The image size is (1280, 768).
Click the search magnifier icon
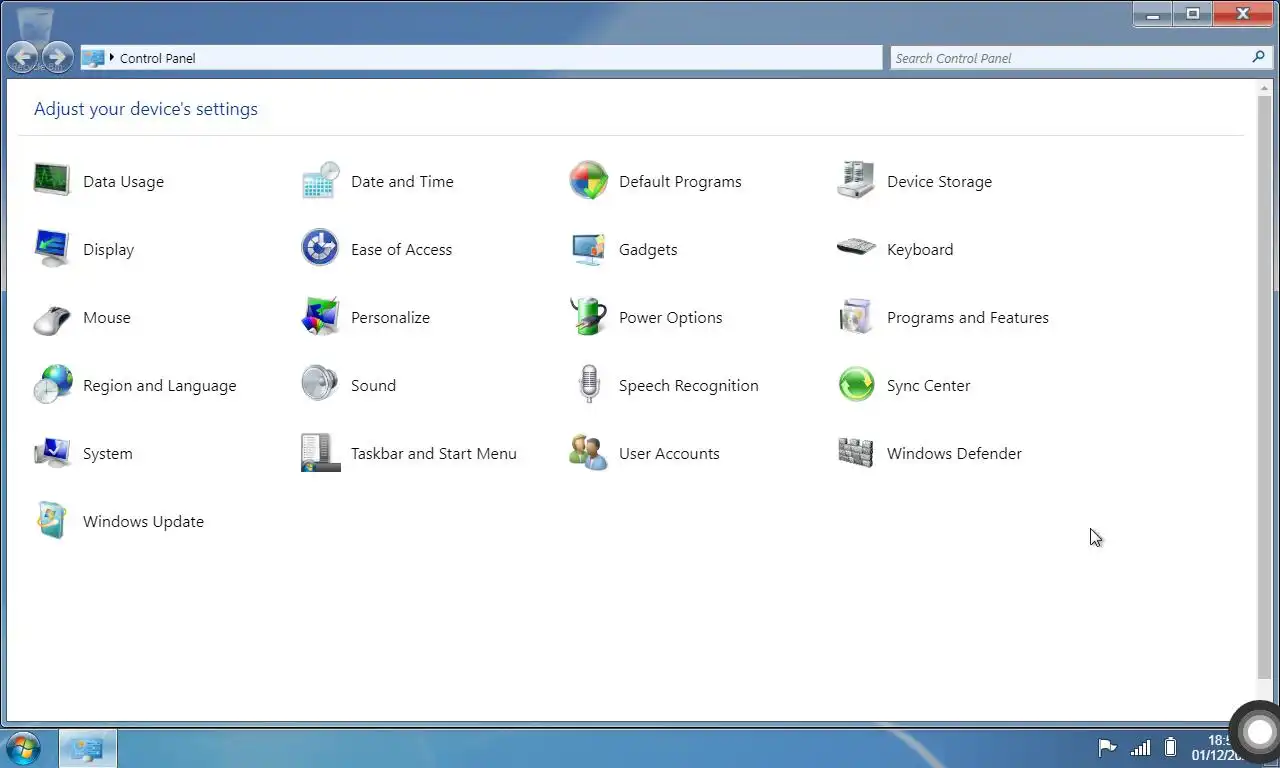1258,57
